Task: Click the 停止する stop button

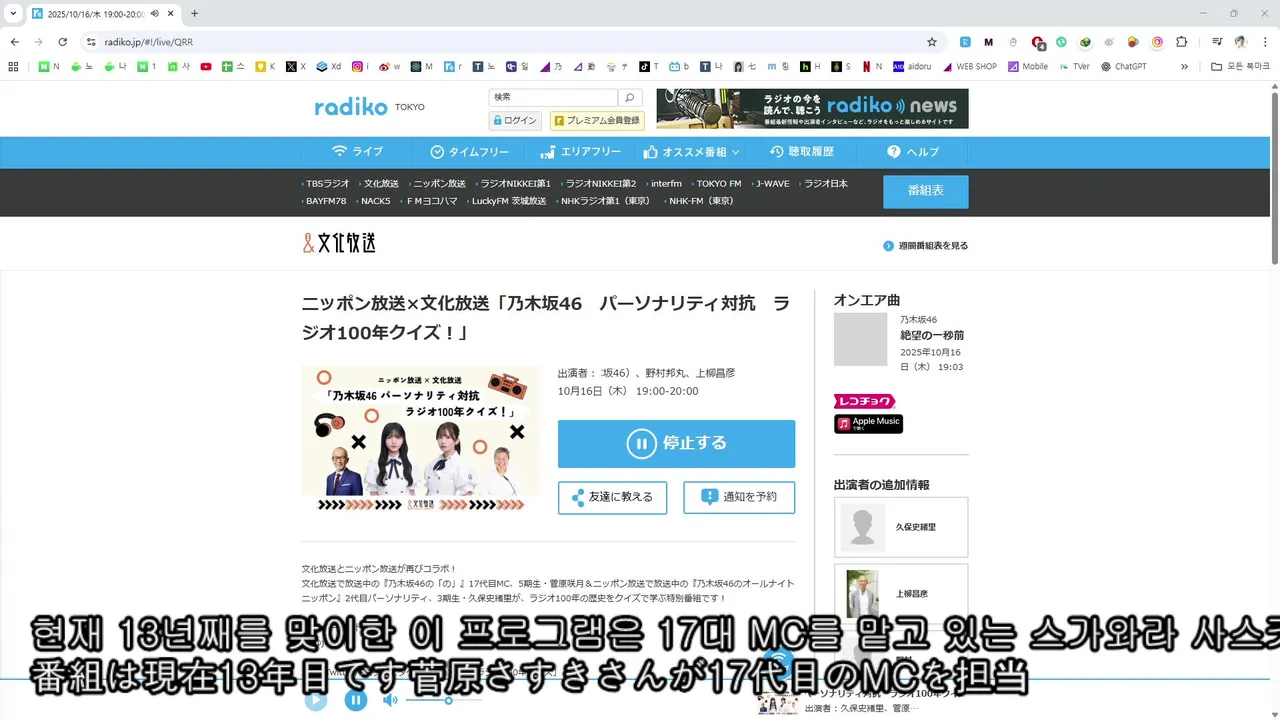Action: pos(676,444)
